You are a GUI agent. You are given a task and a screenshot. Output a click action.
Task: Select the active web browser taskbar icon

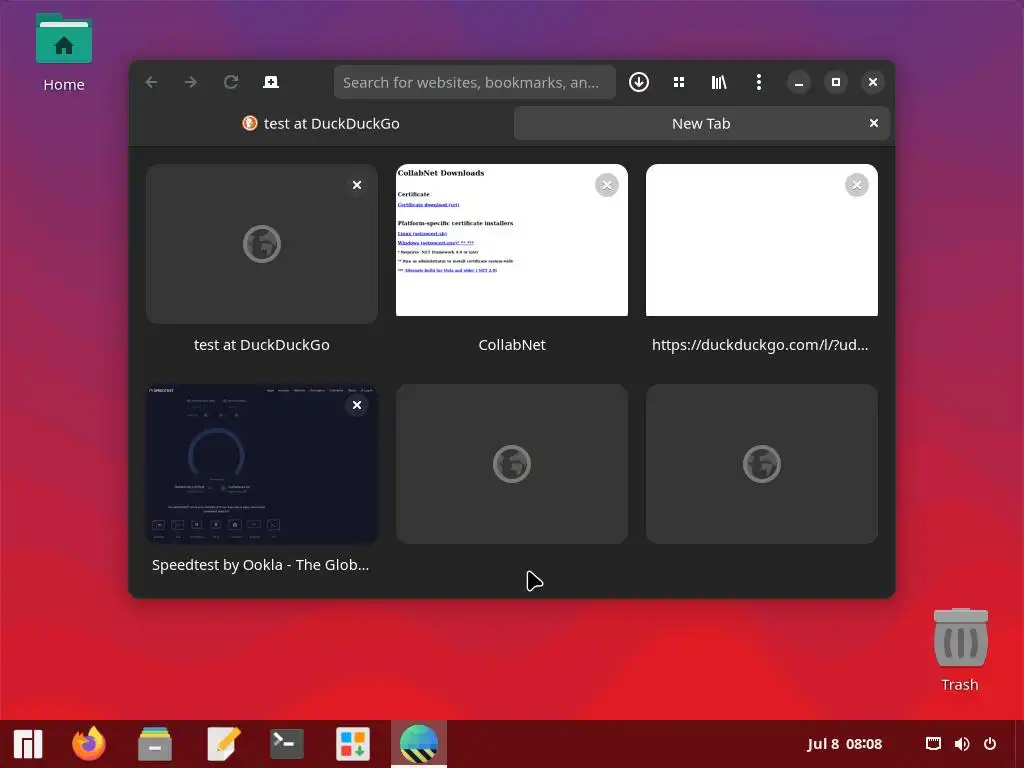click(419, 744)
